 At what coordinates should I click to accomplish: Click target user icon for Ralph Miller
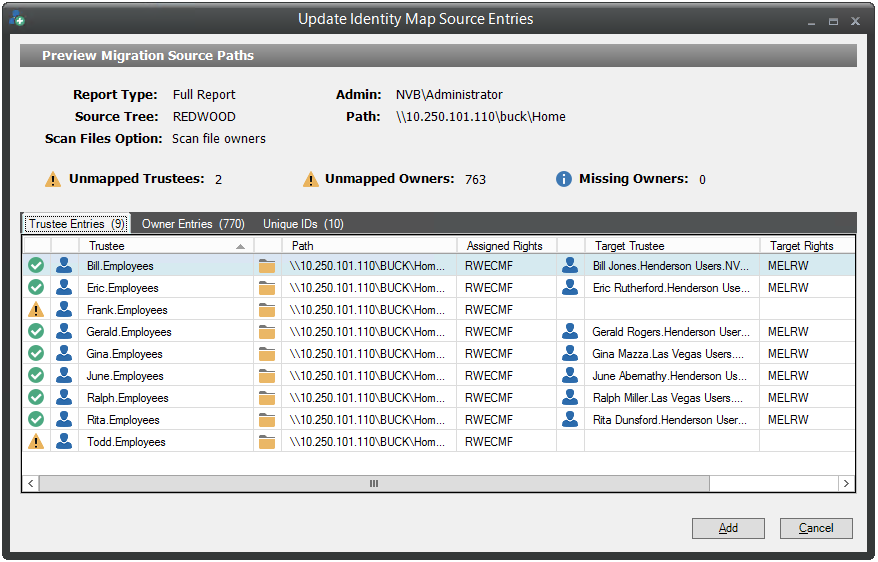(570, 398)
